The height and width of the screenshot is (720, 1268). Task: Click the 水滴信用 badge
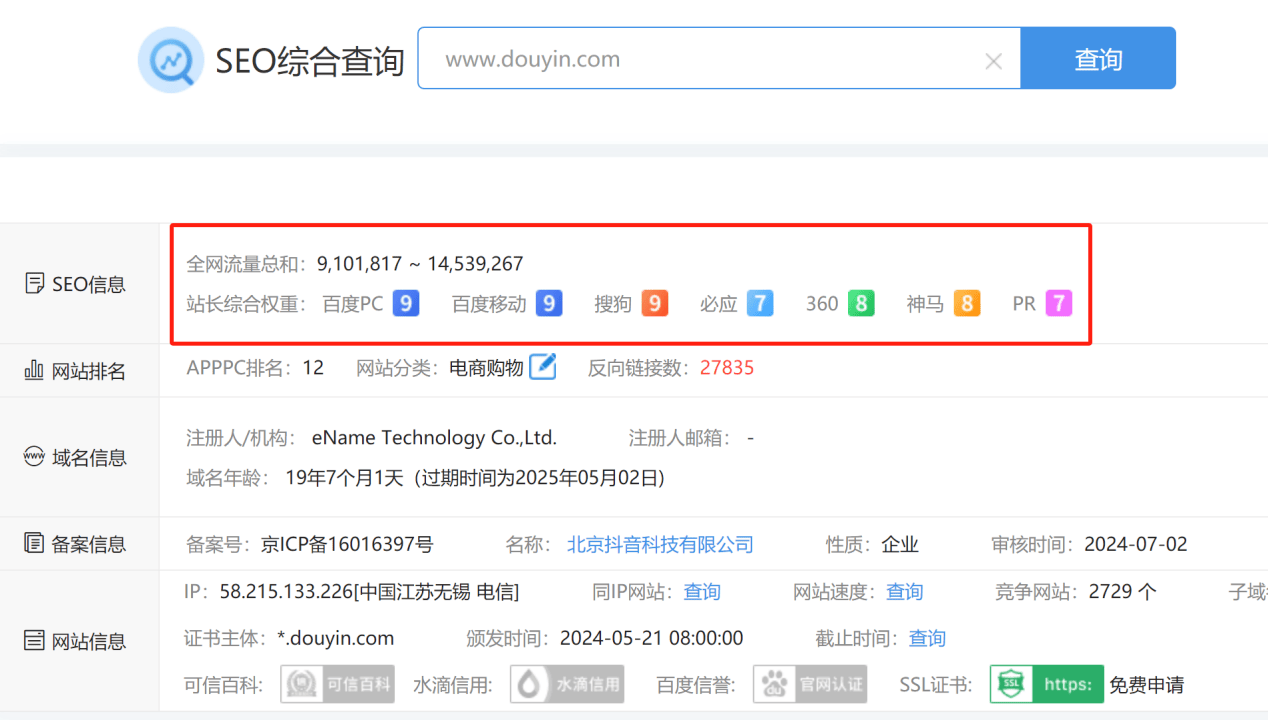point(567,684)
